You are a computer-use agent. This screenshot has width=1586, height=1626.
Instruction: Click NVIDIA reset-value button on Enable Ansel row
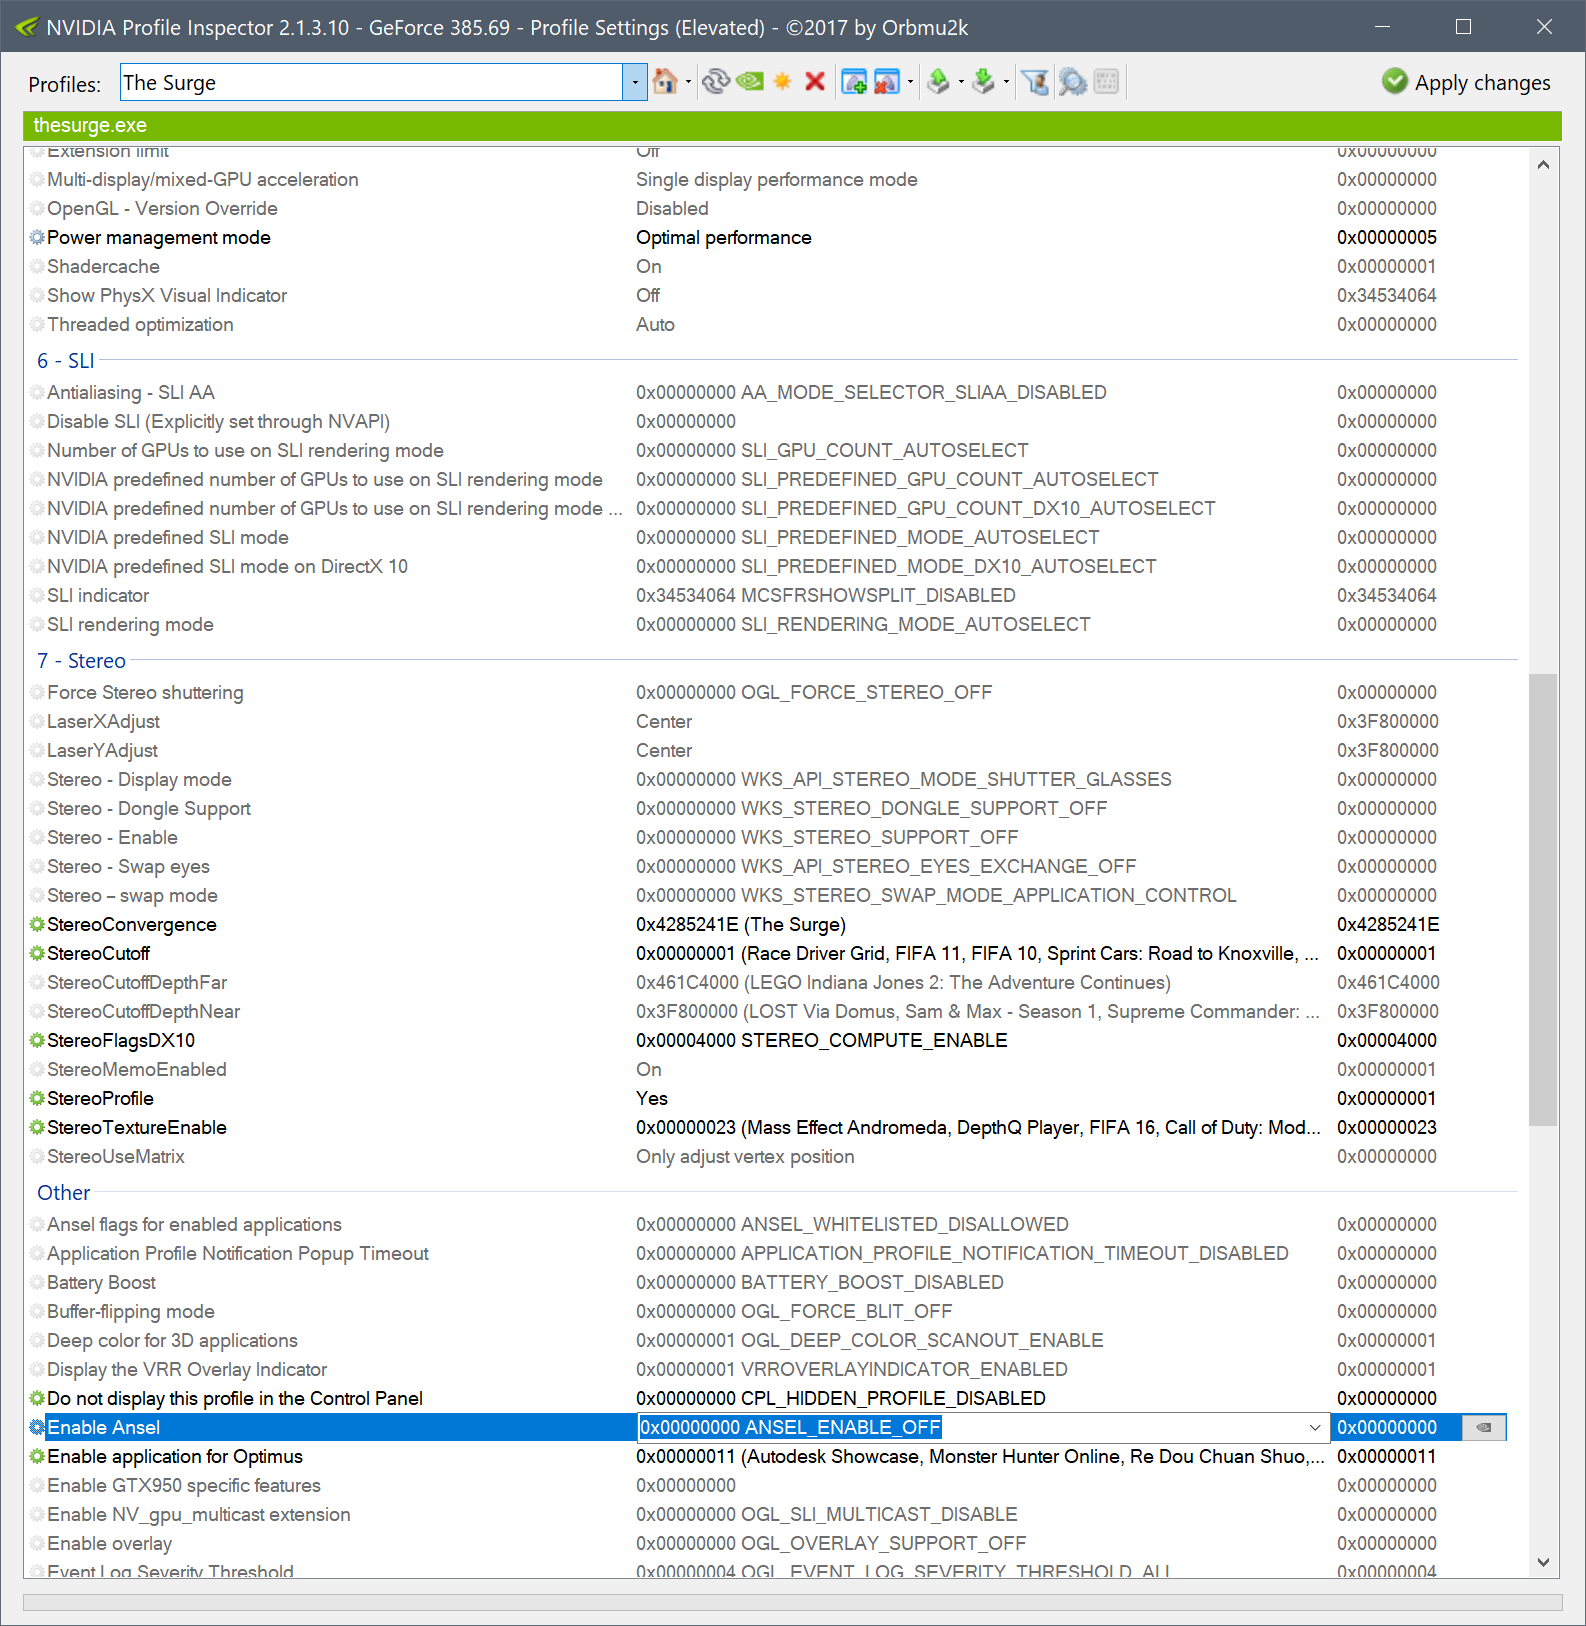pyautogui.click(x=1484, y=1427)
